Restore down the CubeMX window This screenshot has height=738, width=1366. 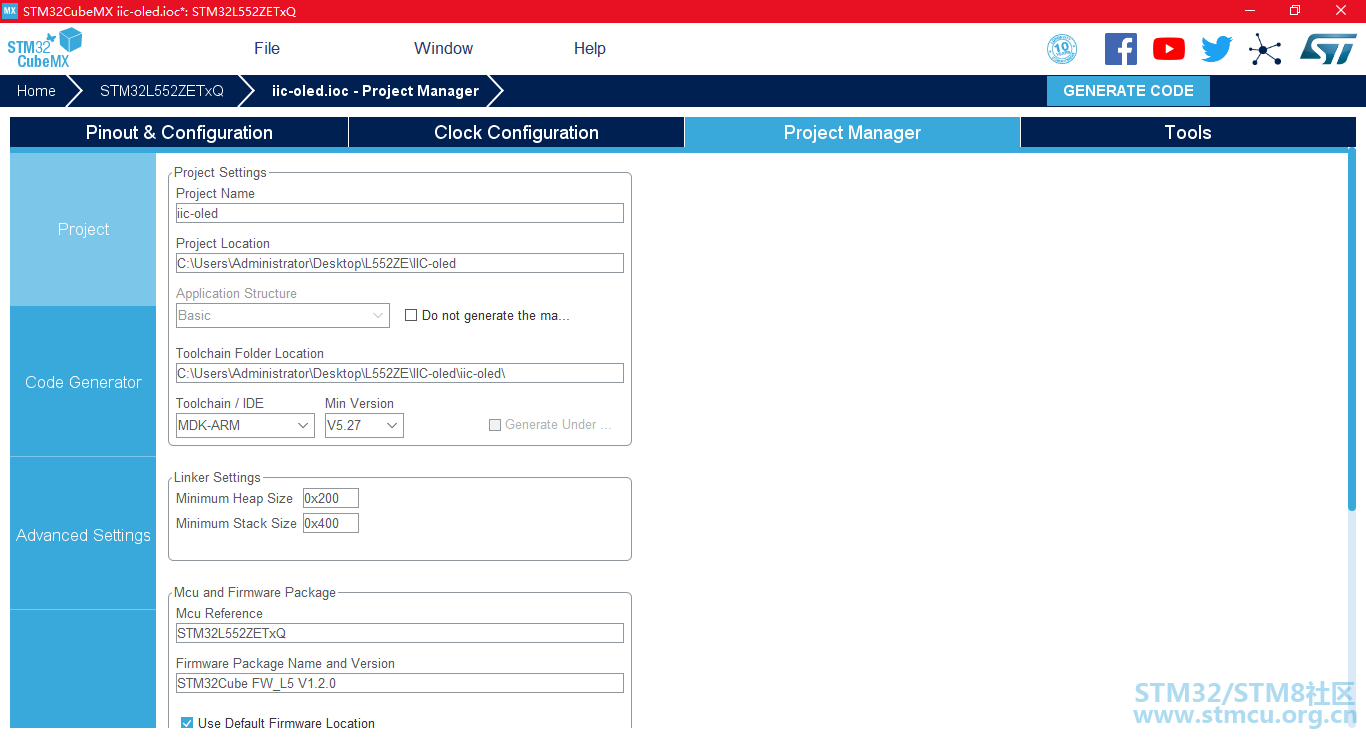[1295, 11]
